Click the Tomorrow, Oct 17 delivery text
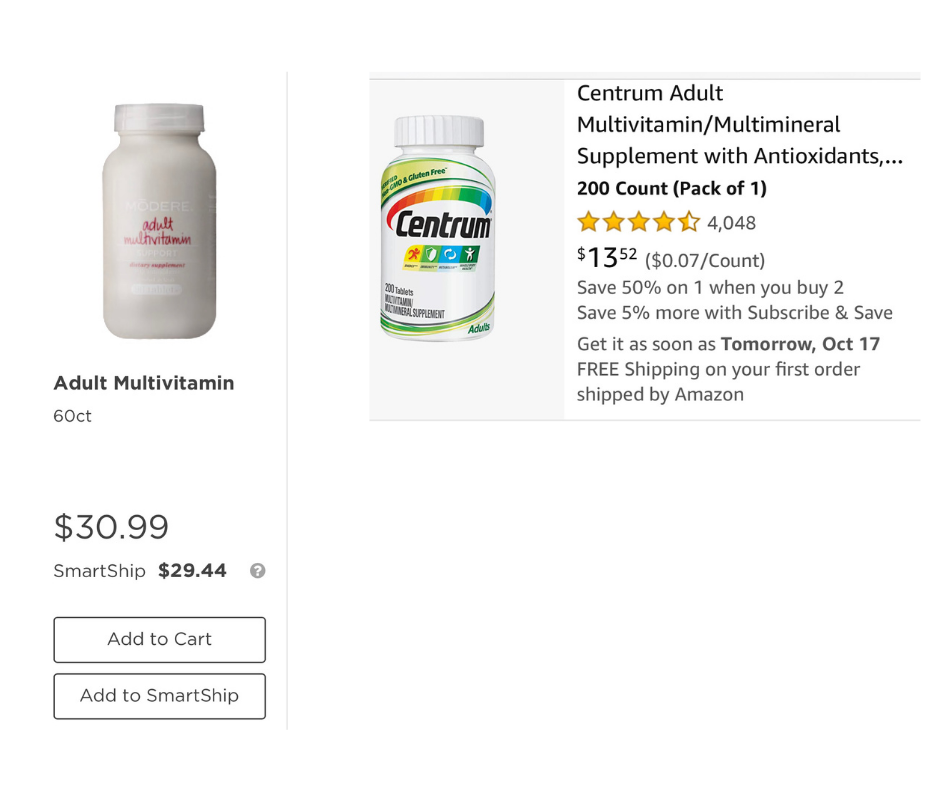 (800, 344)
